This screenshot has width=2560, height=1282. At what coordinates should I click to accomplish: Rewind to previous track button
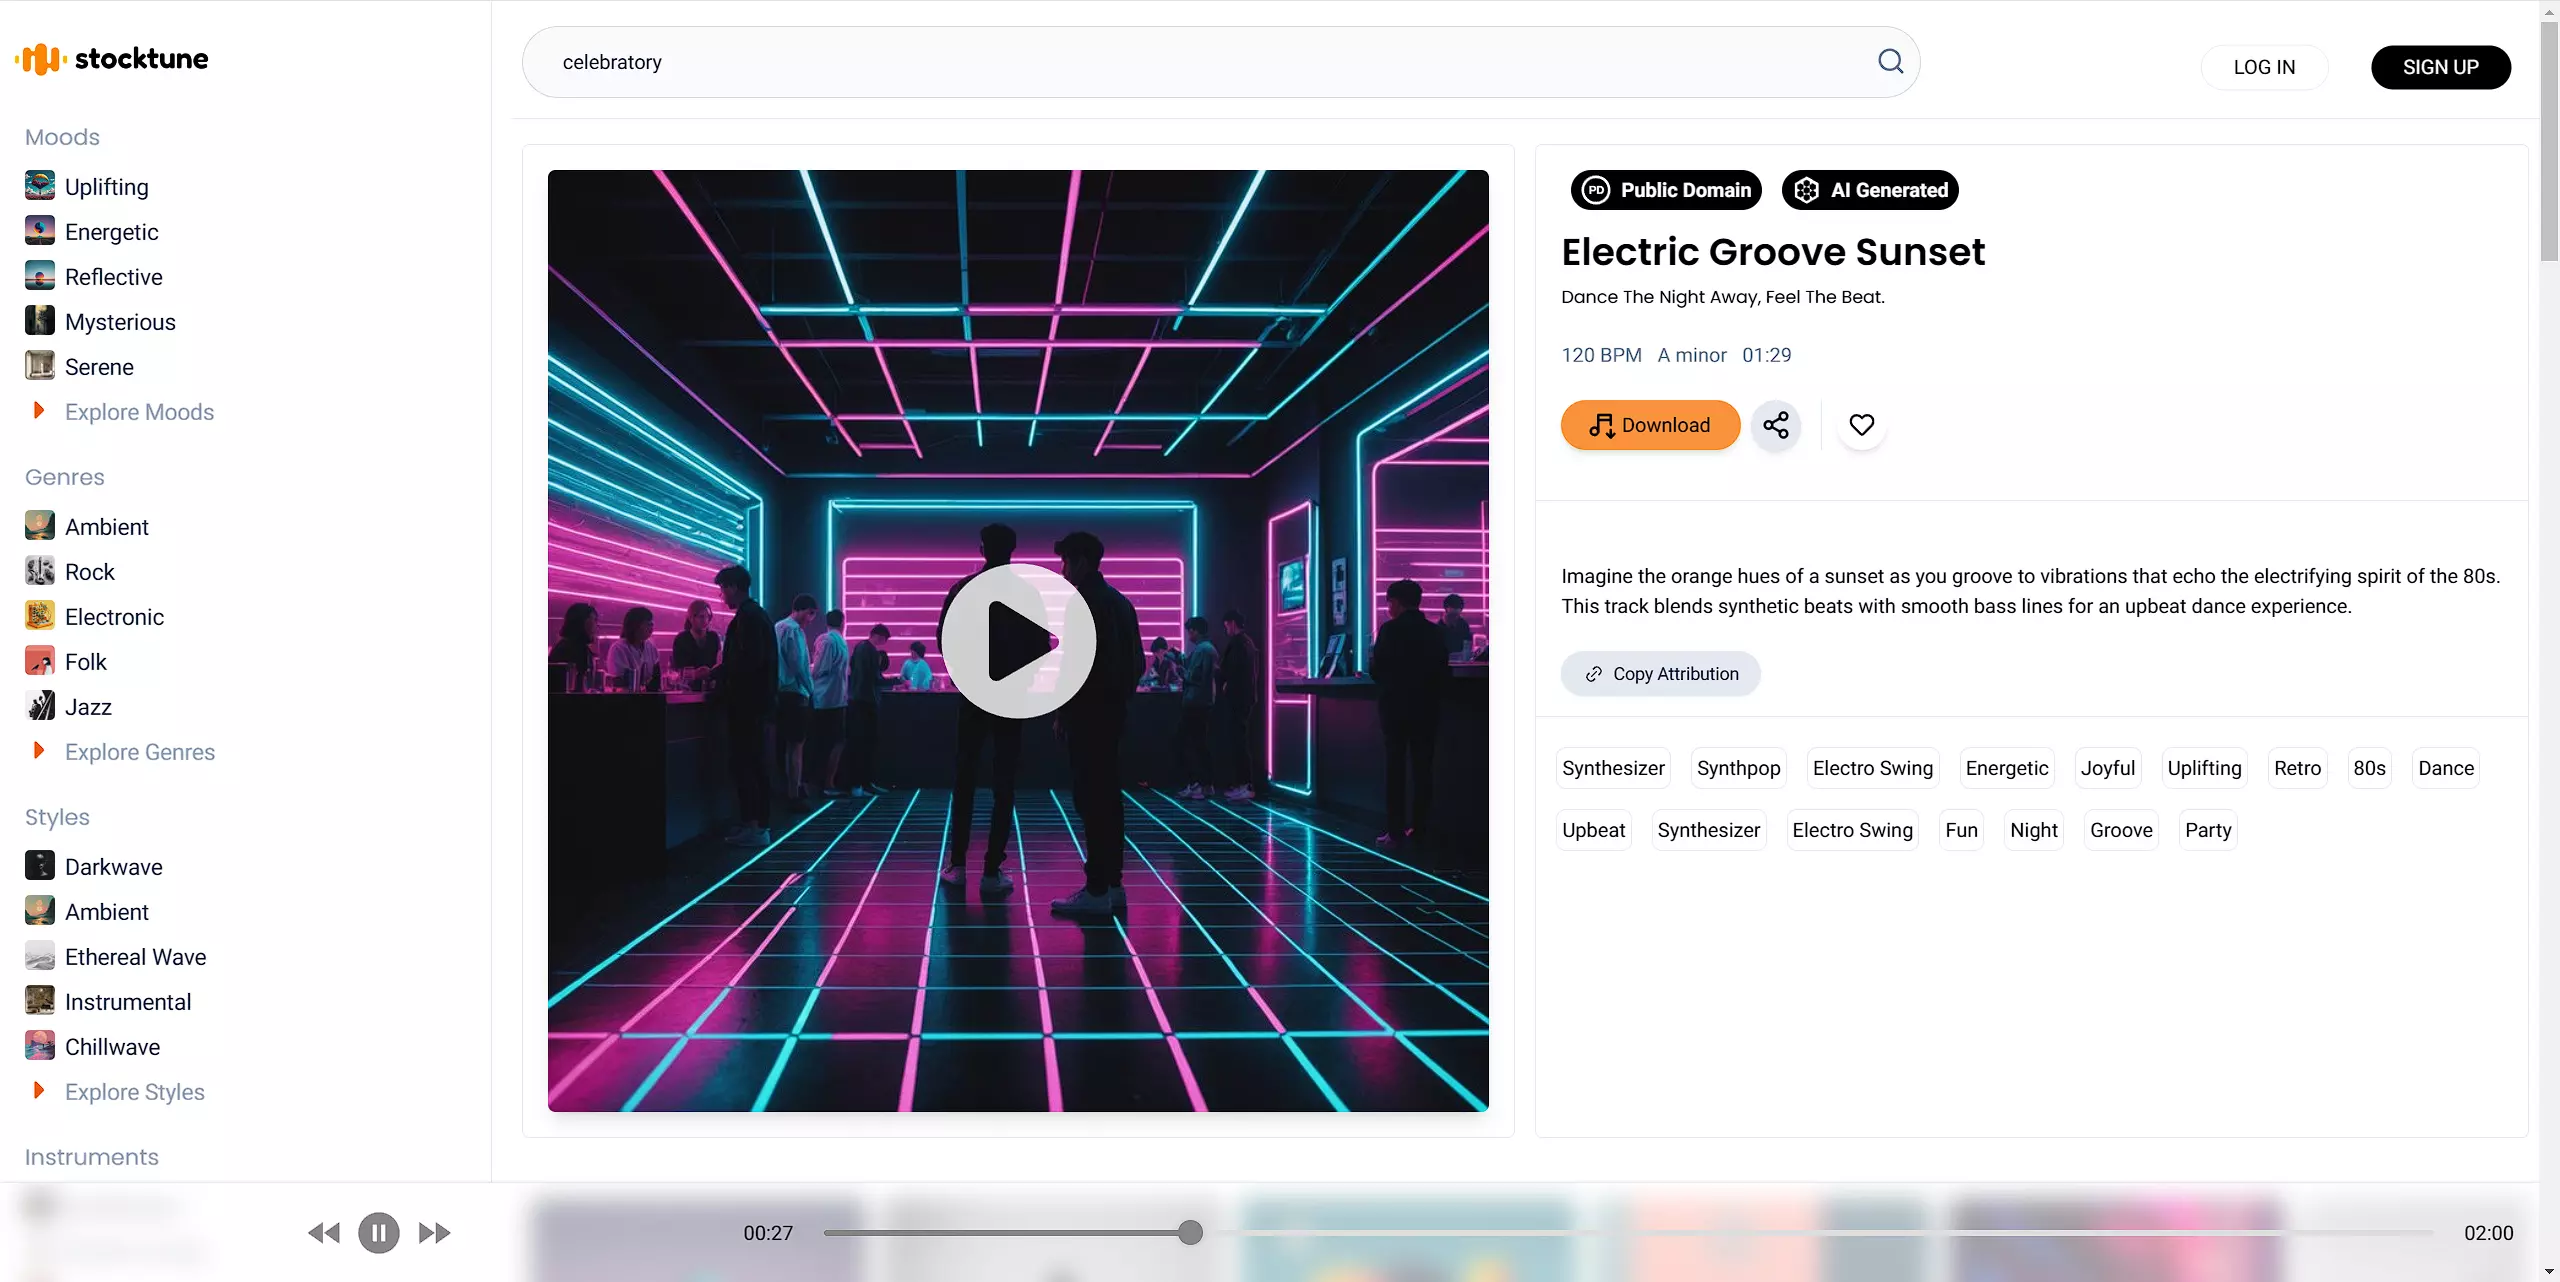pyautogui.click(x=323, y=1232)
